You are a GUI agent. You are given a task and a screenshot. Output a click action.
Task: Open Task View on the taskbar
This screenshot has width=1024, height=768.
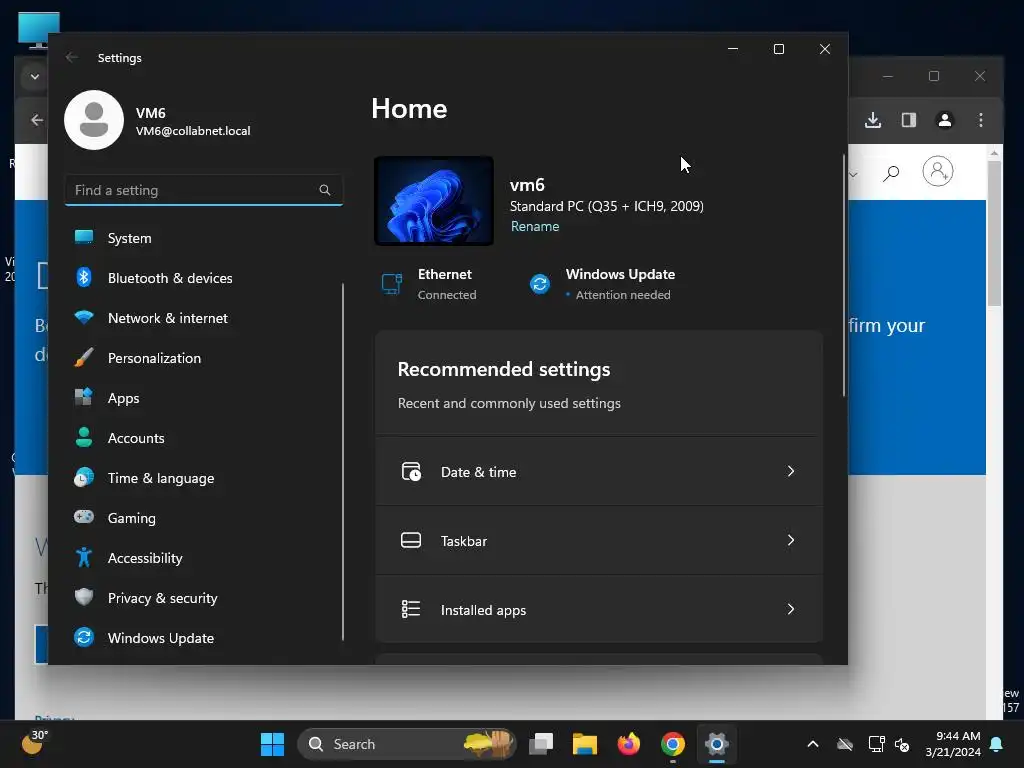click(541, 744)
